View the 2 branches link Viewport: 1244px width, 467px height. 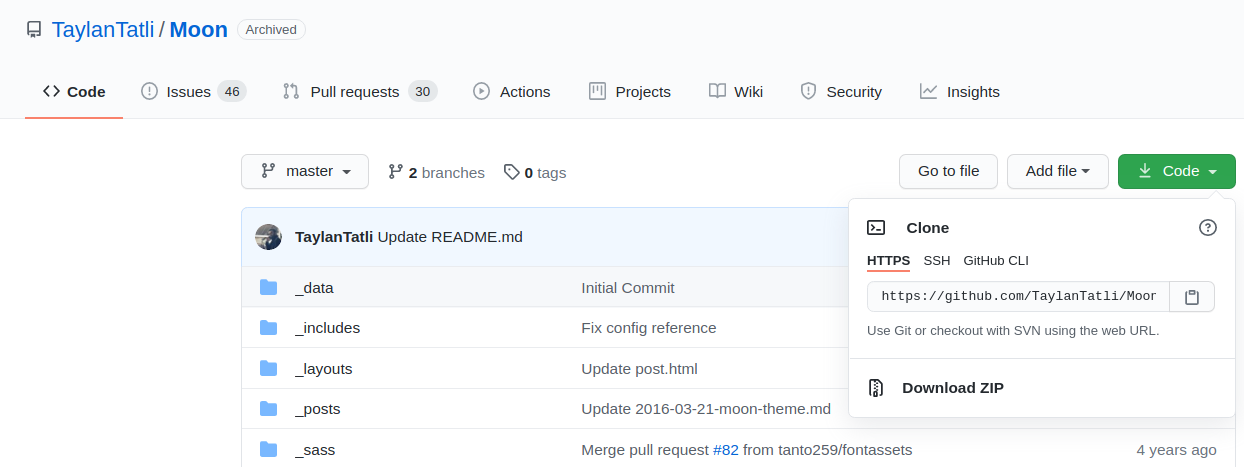436,172
